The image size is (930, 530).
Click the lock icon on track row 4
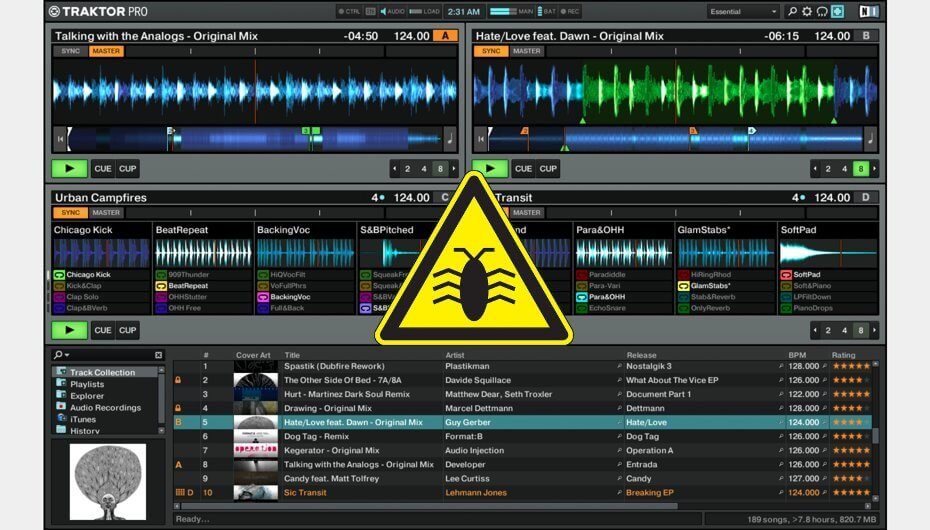point(178,408)
